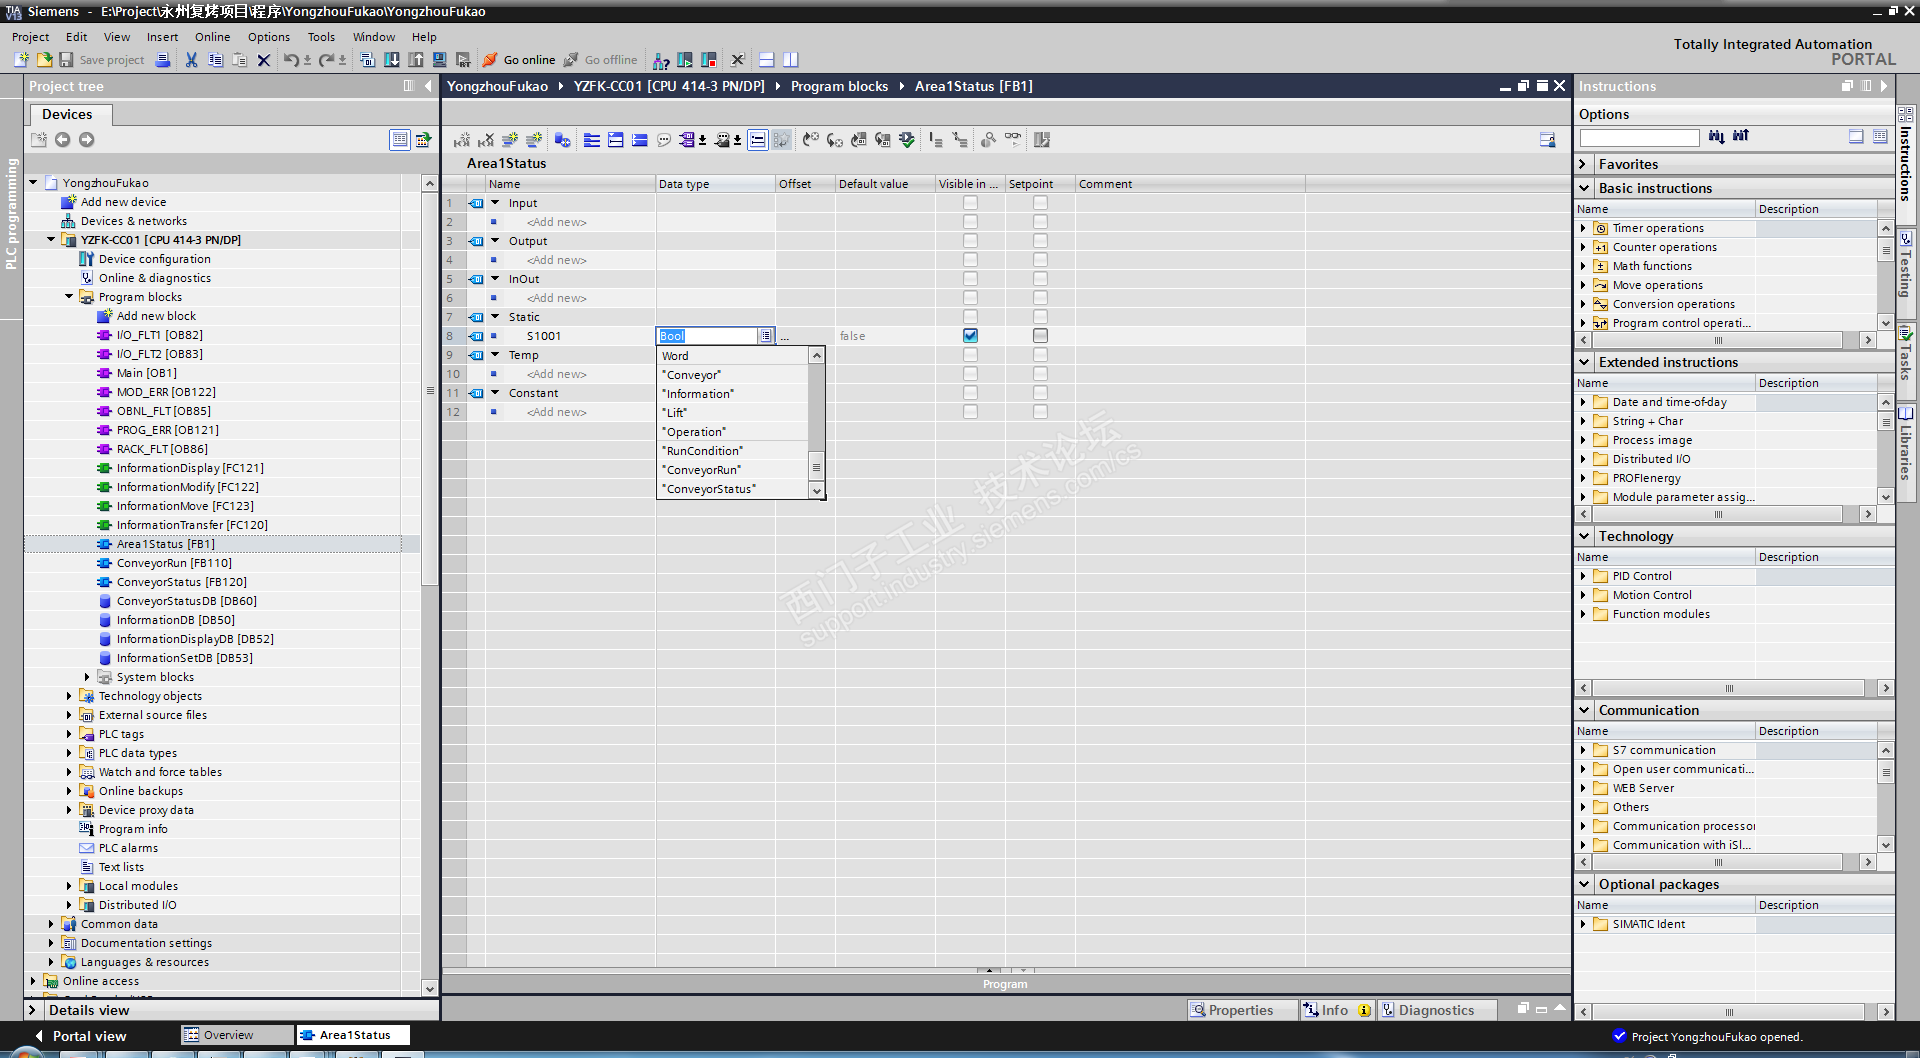
Task: Click Basic instructions horizontal scrollbar thumb
Action: 1718,340
